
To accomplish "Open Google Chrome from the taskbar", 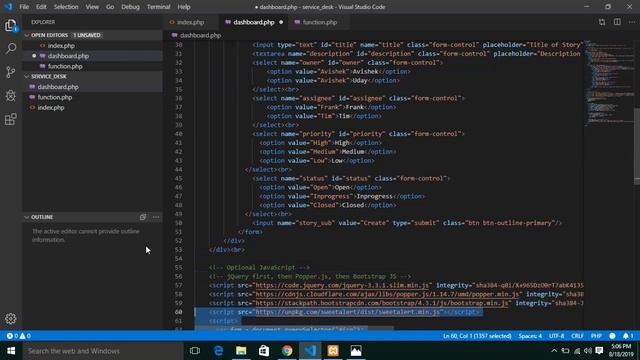I will coord(287,351).
